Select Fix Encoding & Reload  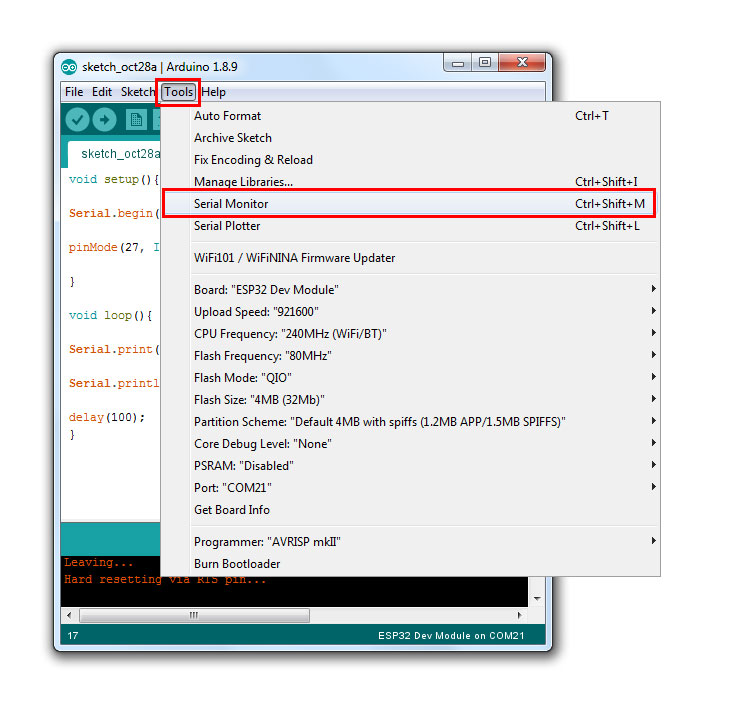click(x=411, y=160)
